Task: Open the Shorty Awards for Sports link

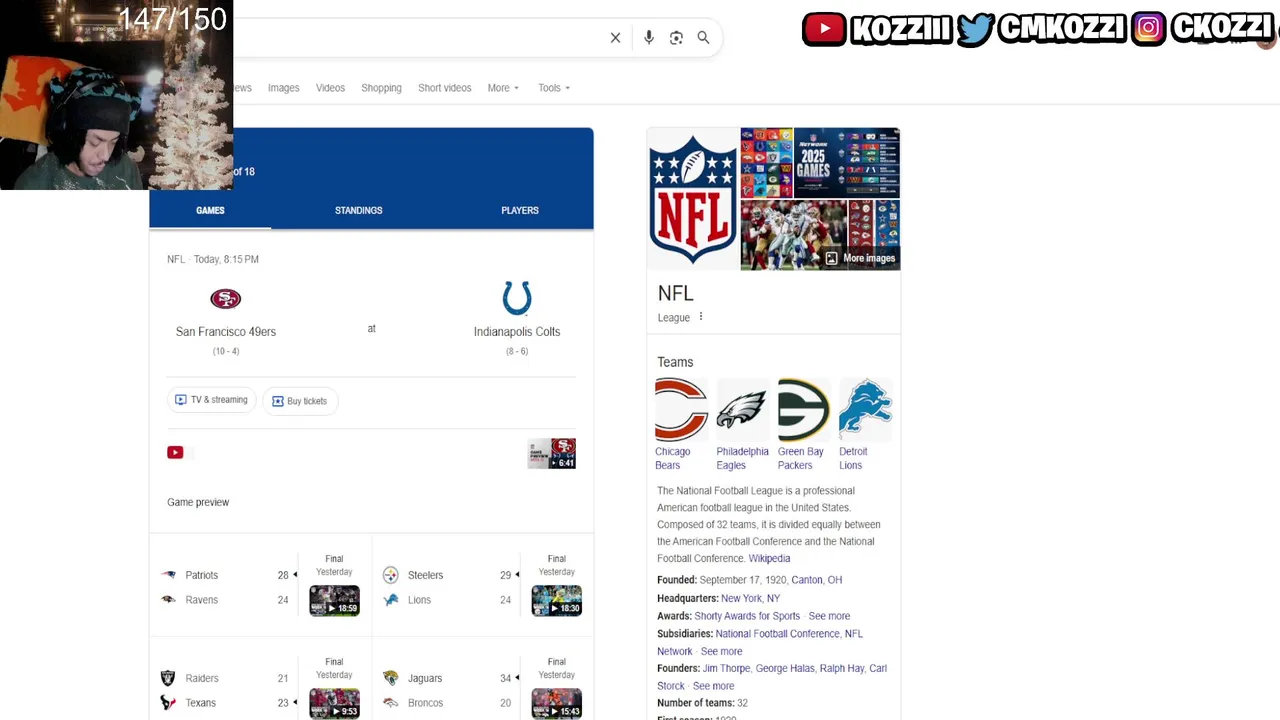Action: tap(747, 616)
